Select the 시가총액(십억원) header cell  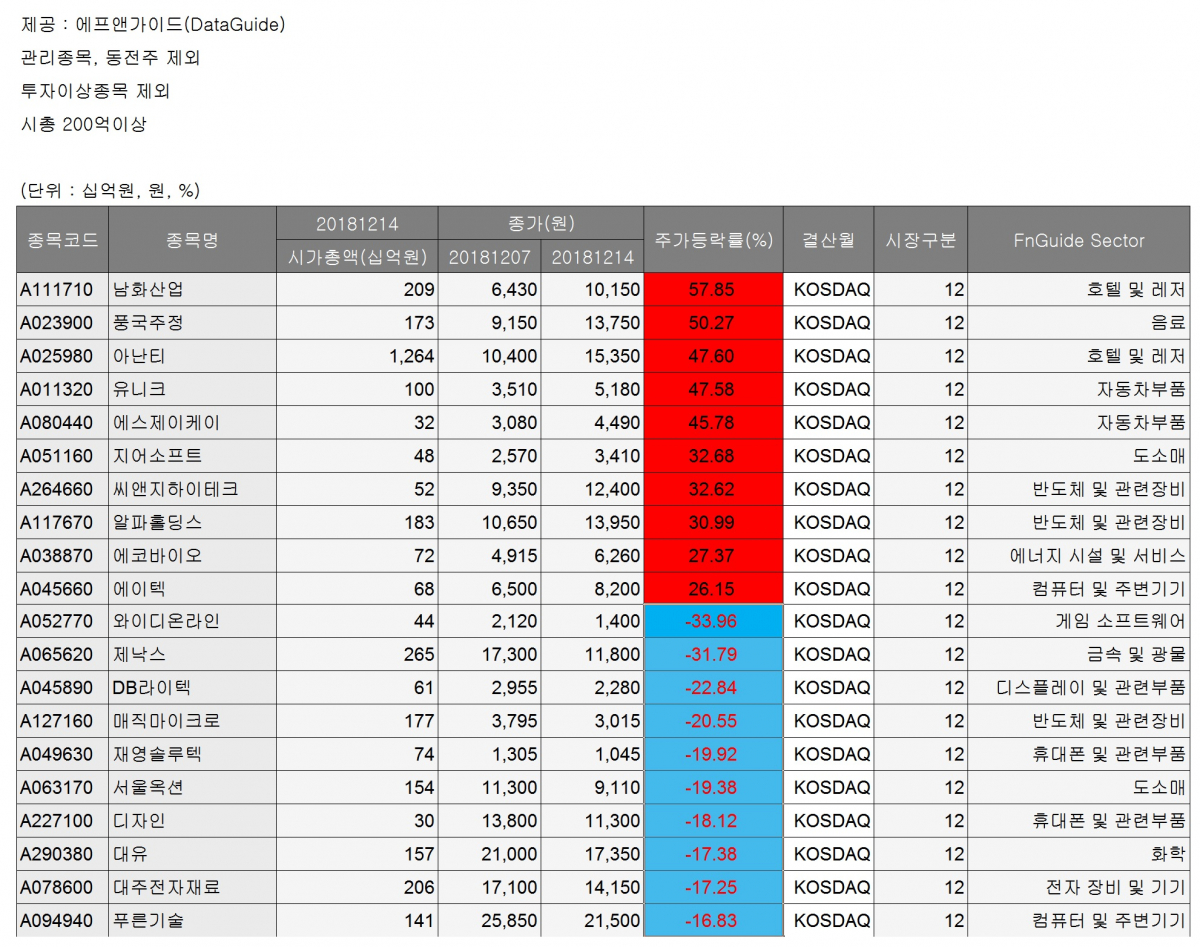(x=355, y=257)
